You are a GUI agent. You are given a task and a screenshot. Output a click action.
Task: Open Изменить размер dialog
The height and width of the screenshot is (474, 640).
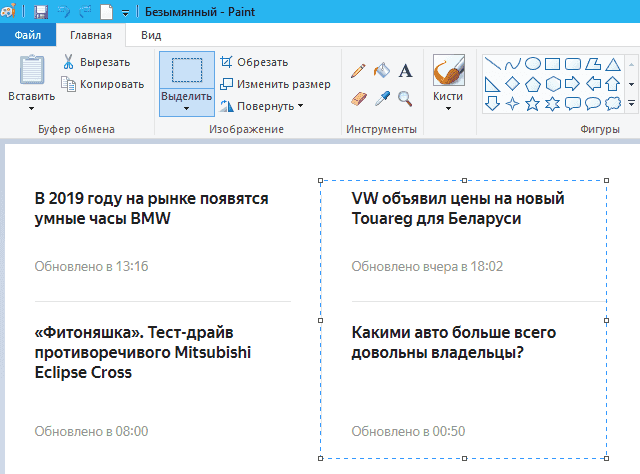click(276, 84)
